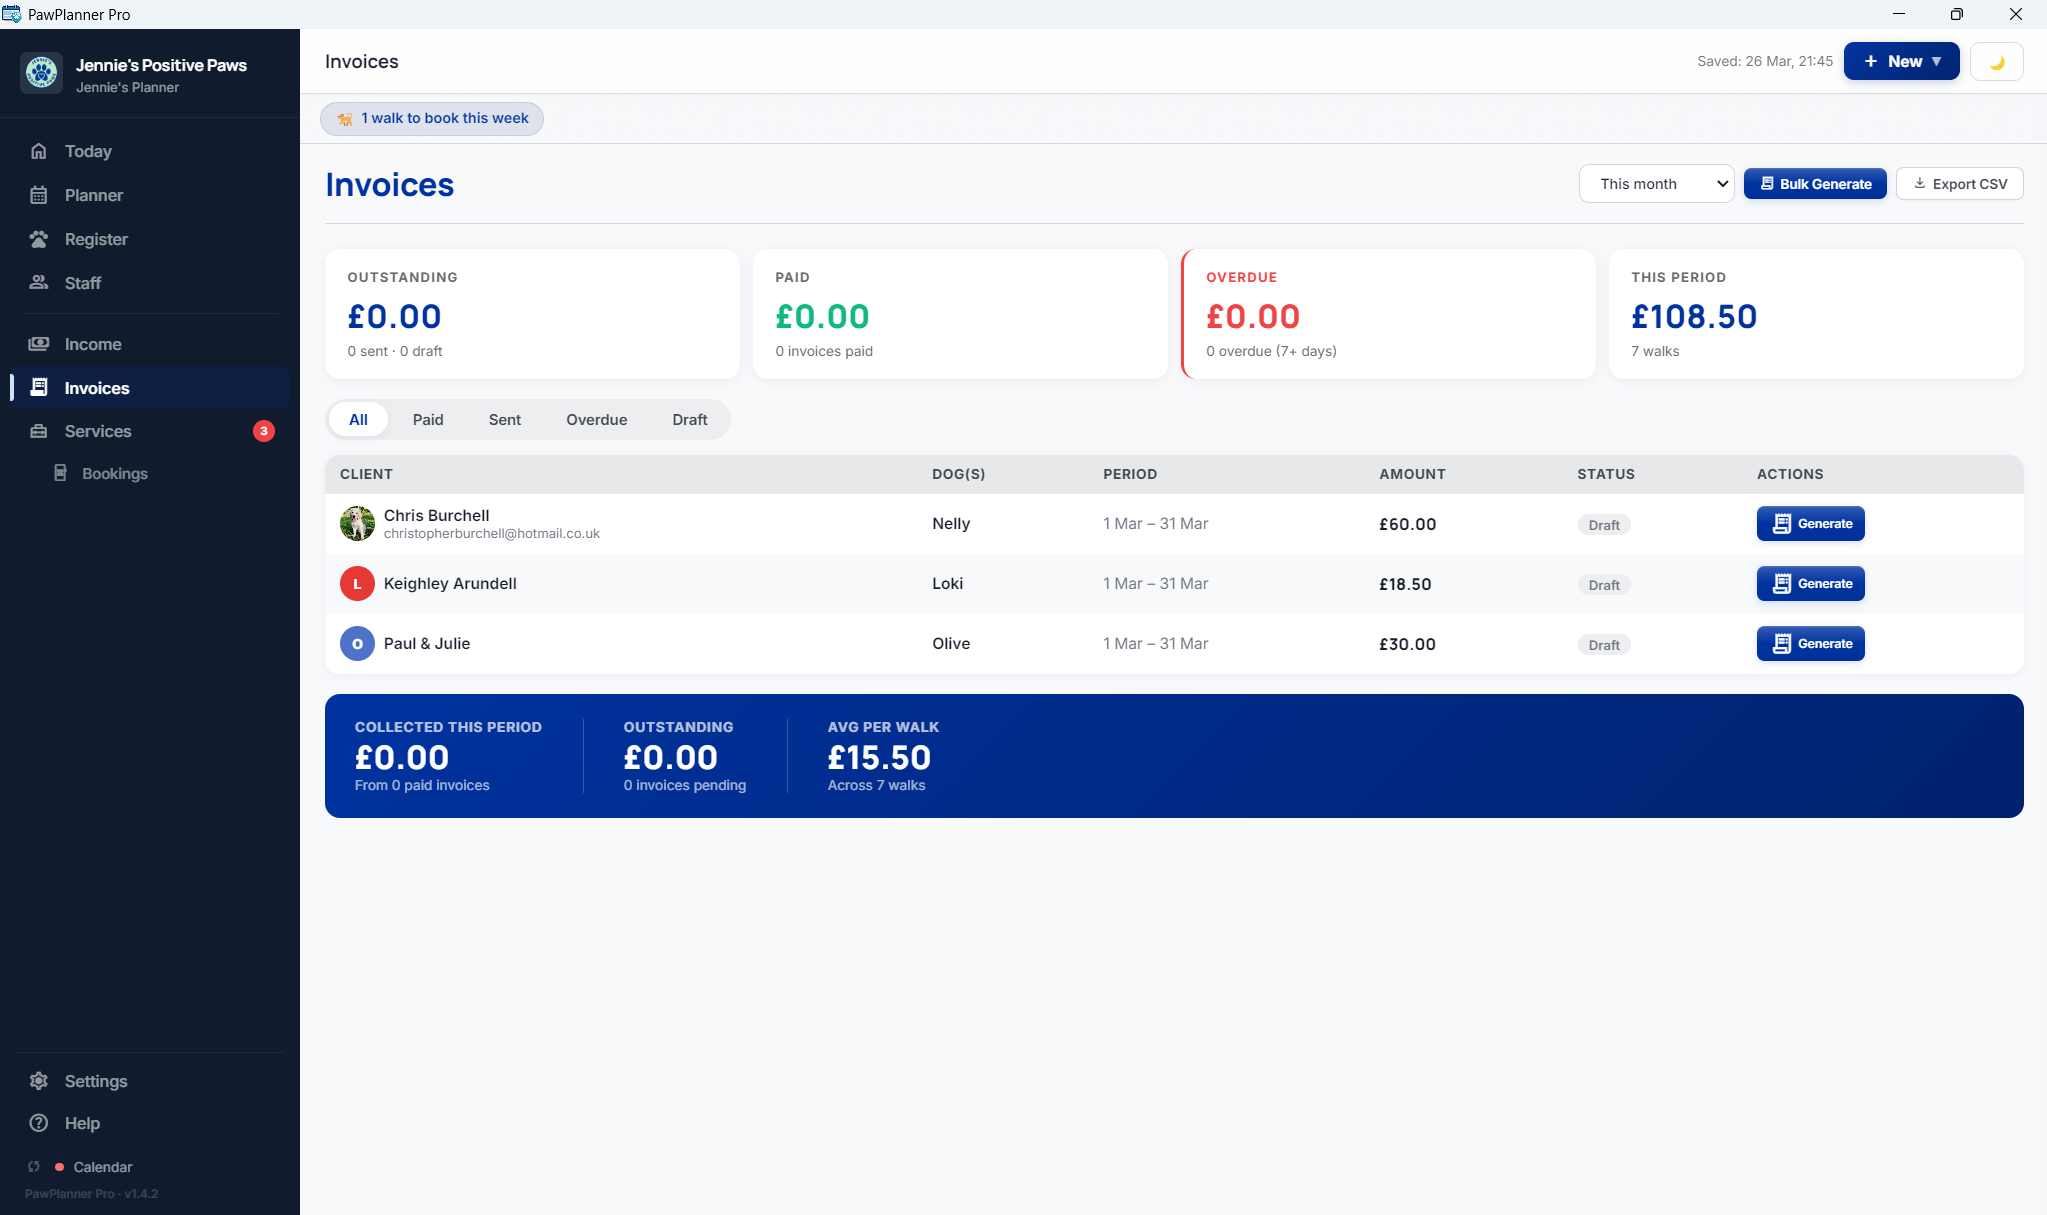Click Keighley Arundell's avatar thumbnail

tap(357, 583)
